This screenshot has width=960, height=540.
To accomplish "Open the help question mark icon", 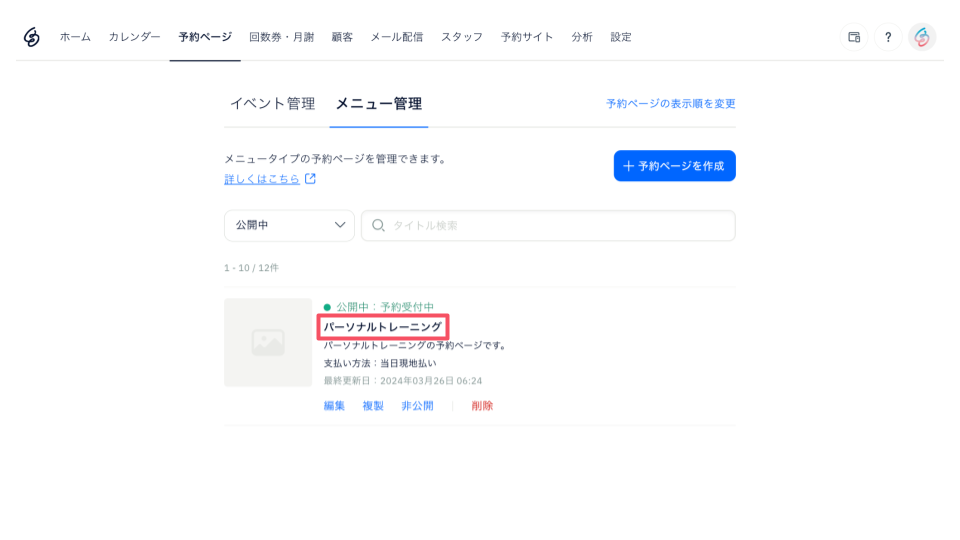I will point(888,37).
